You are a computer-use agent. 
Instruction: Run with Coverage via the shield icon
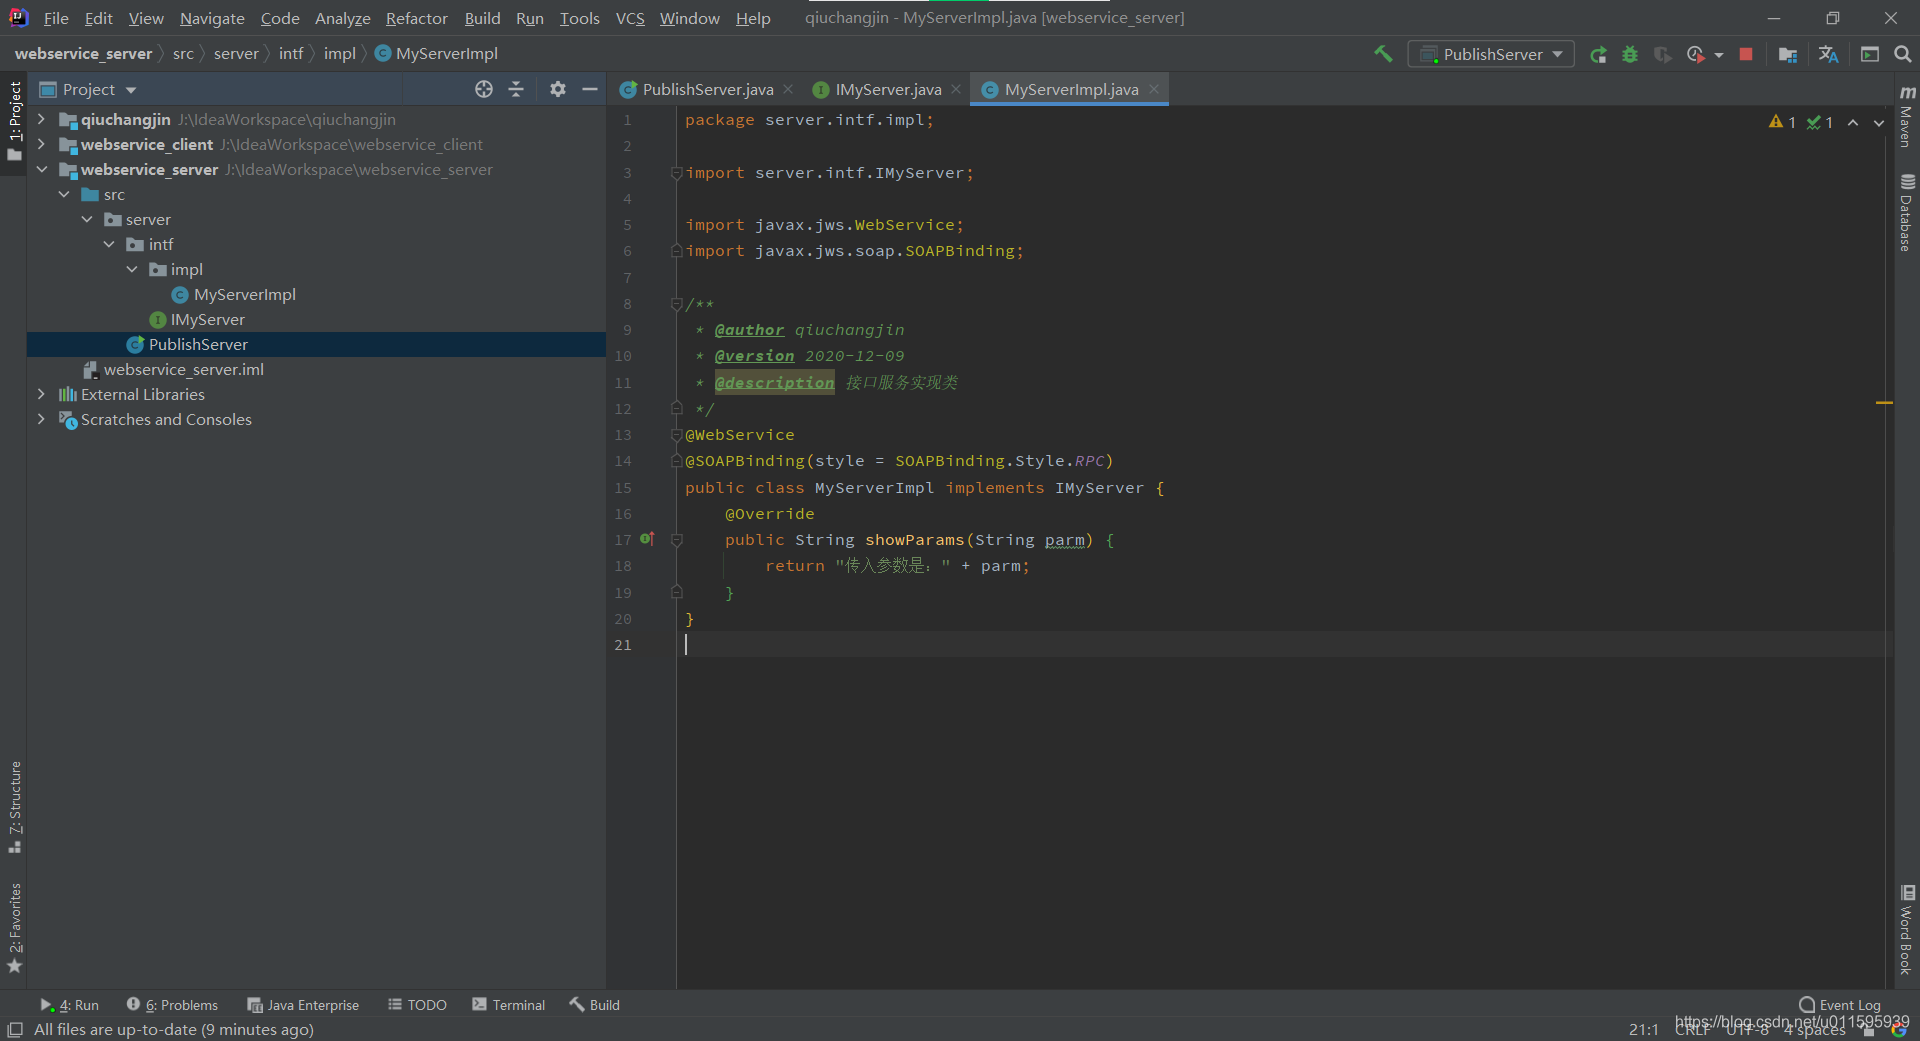click(x=1663, y=54)
